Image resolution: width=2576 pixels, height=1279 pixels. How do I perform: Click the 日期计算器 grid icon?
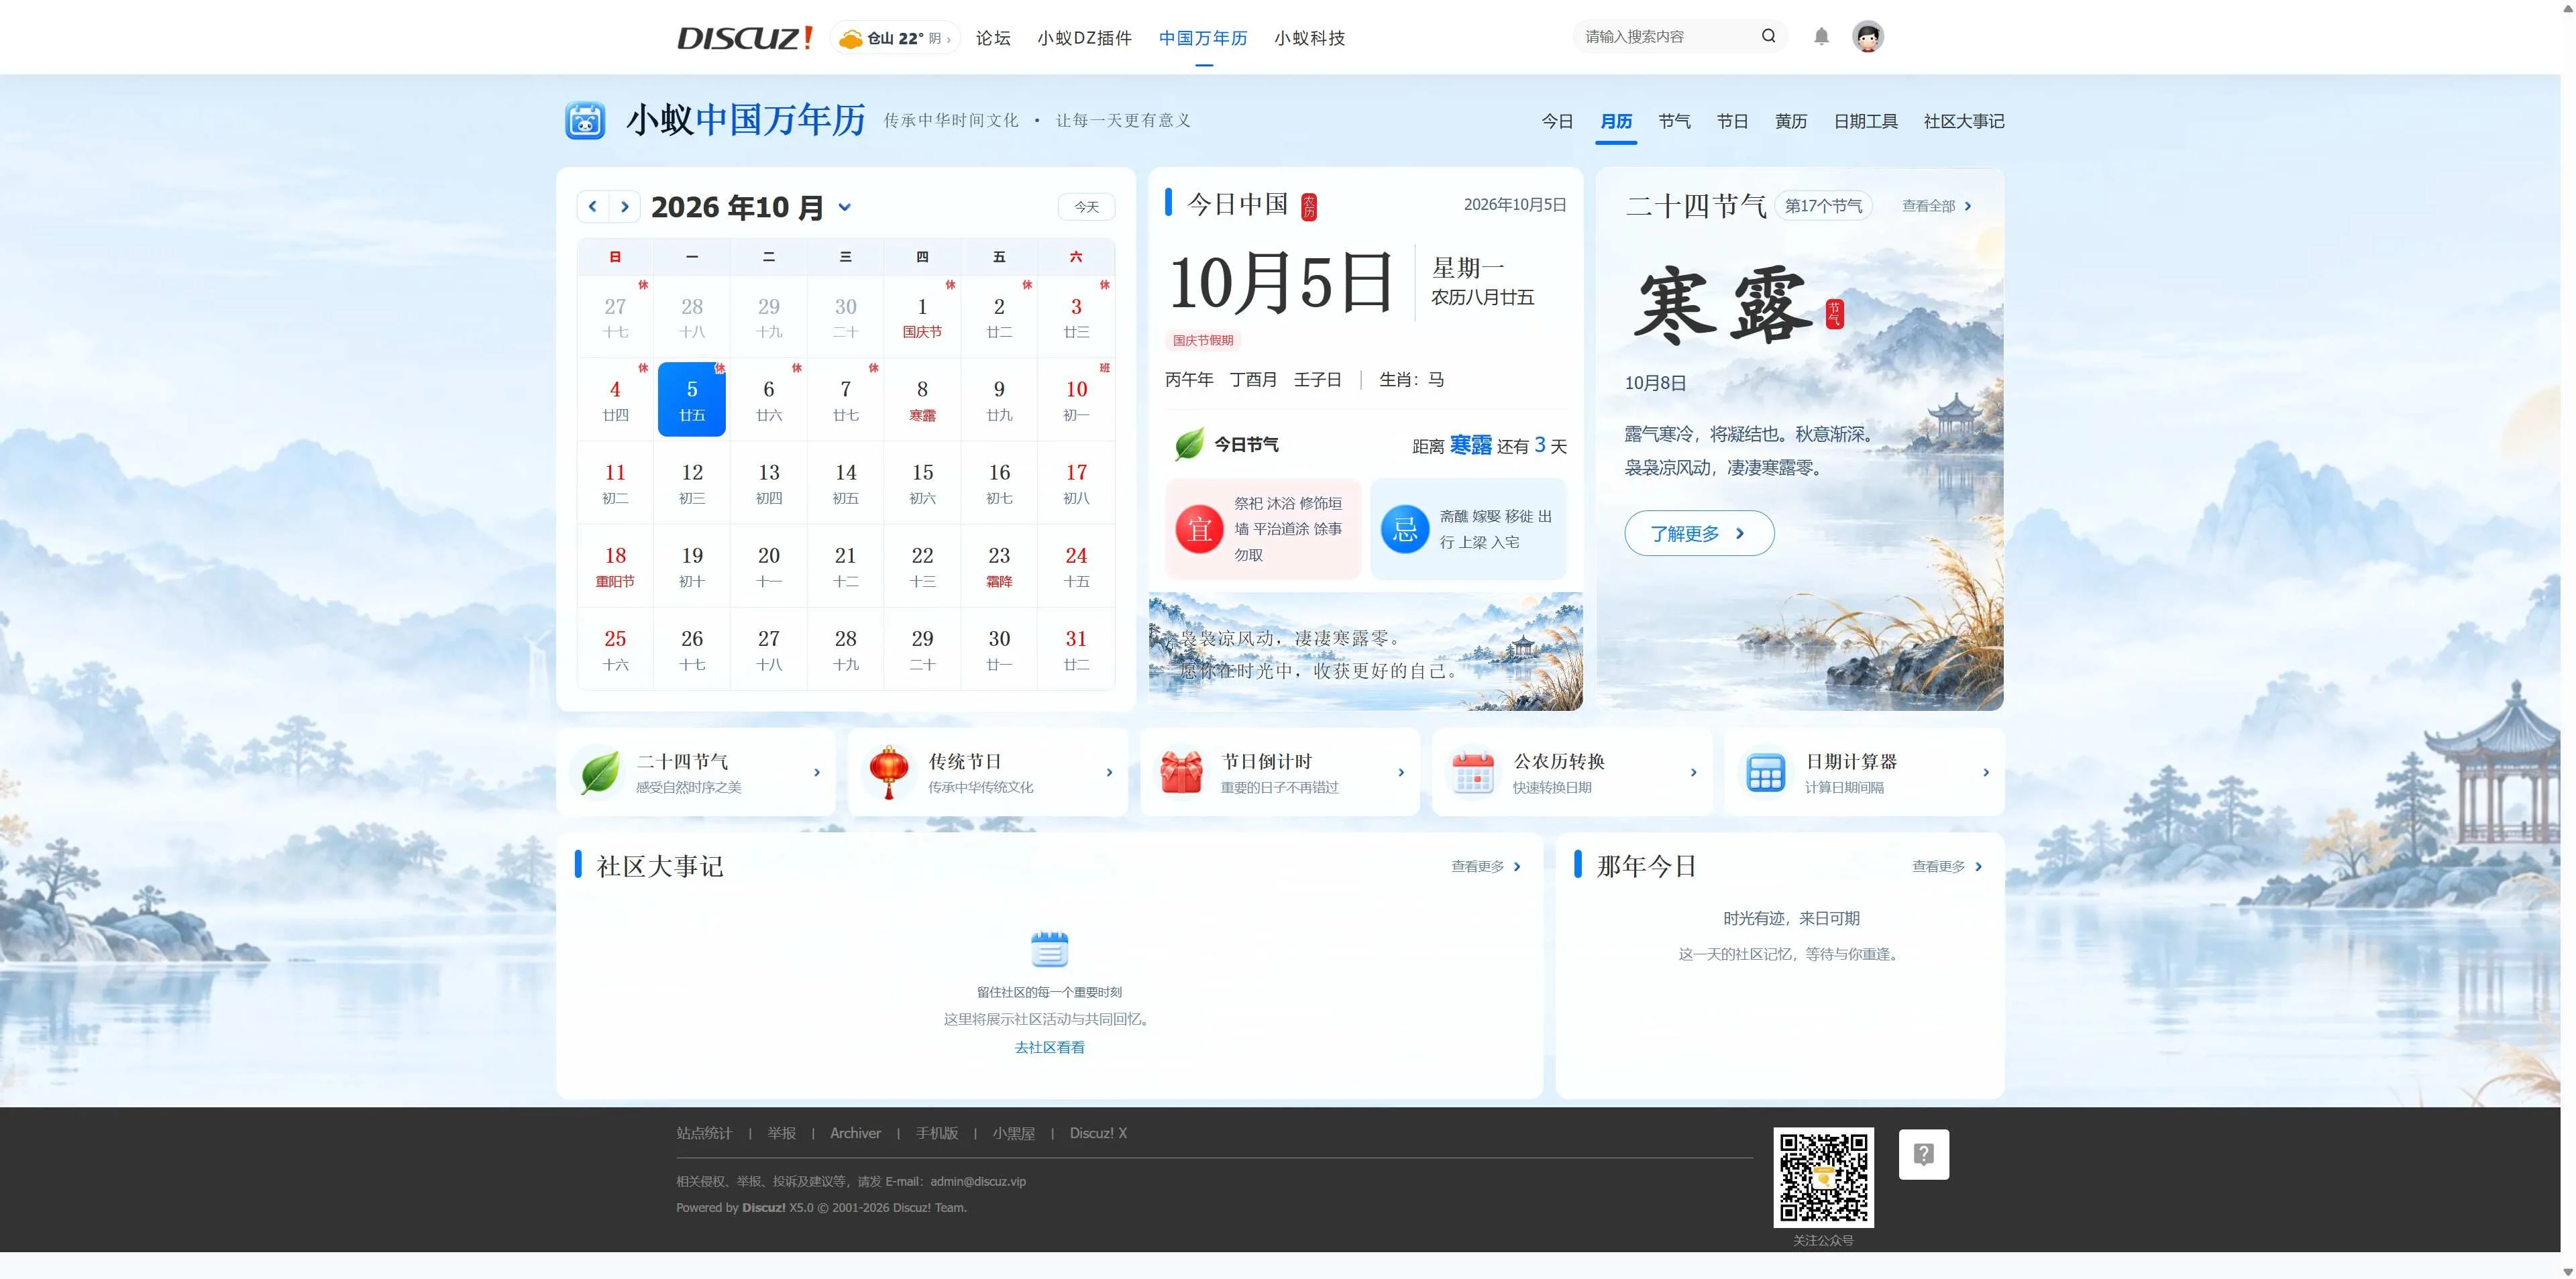pos(1765,773)
